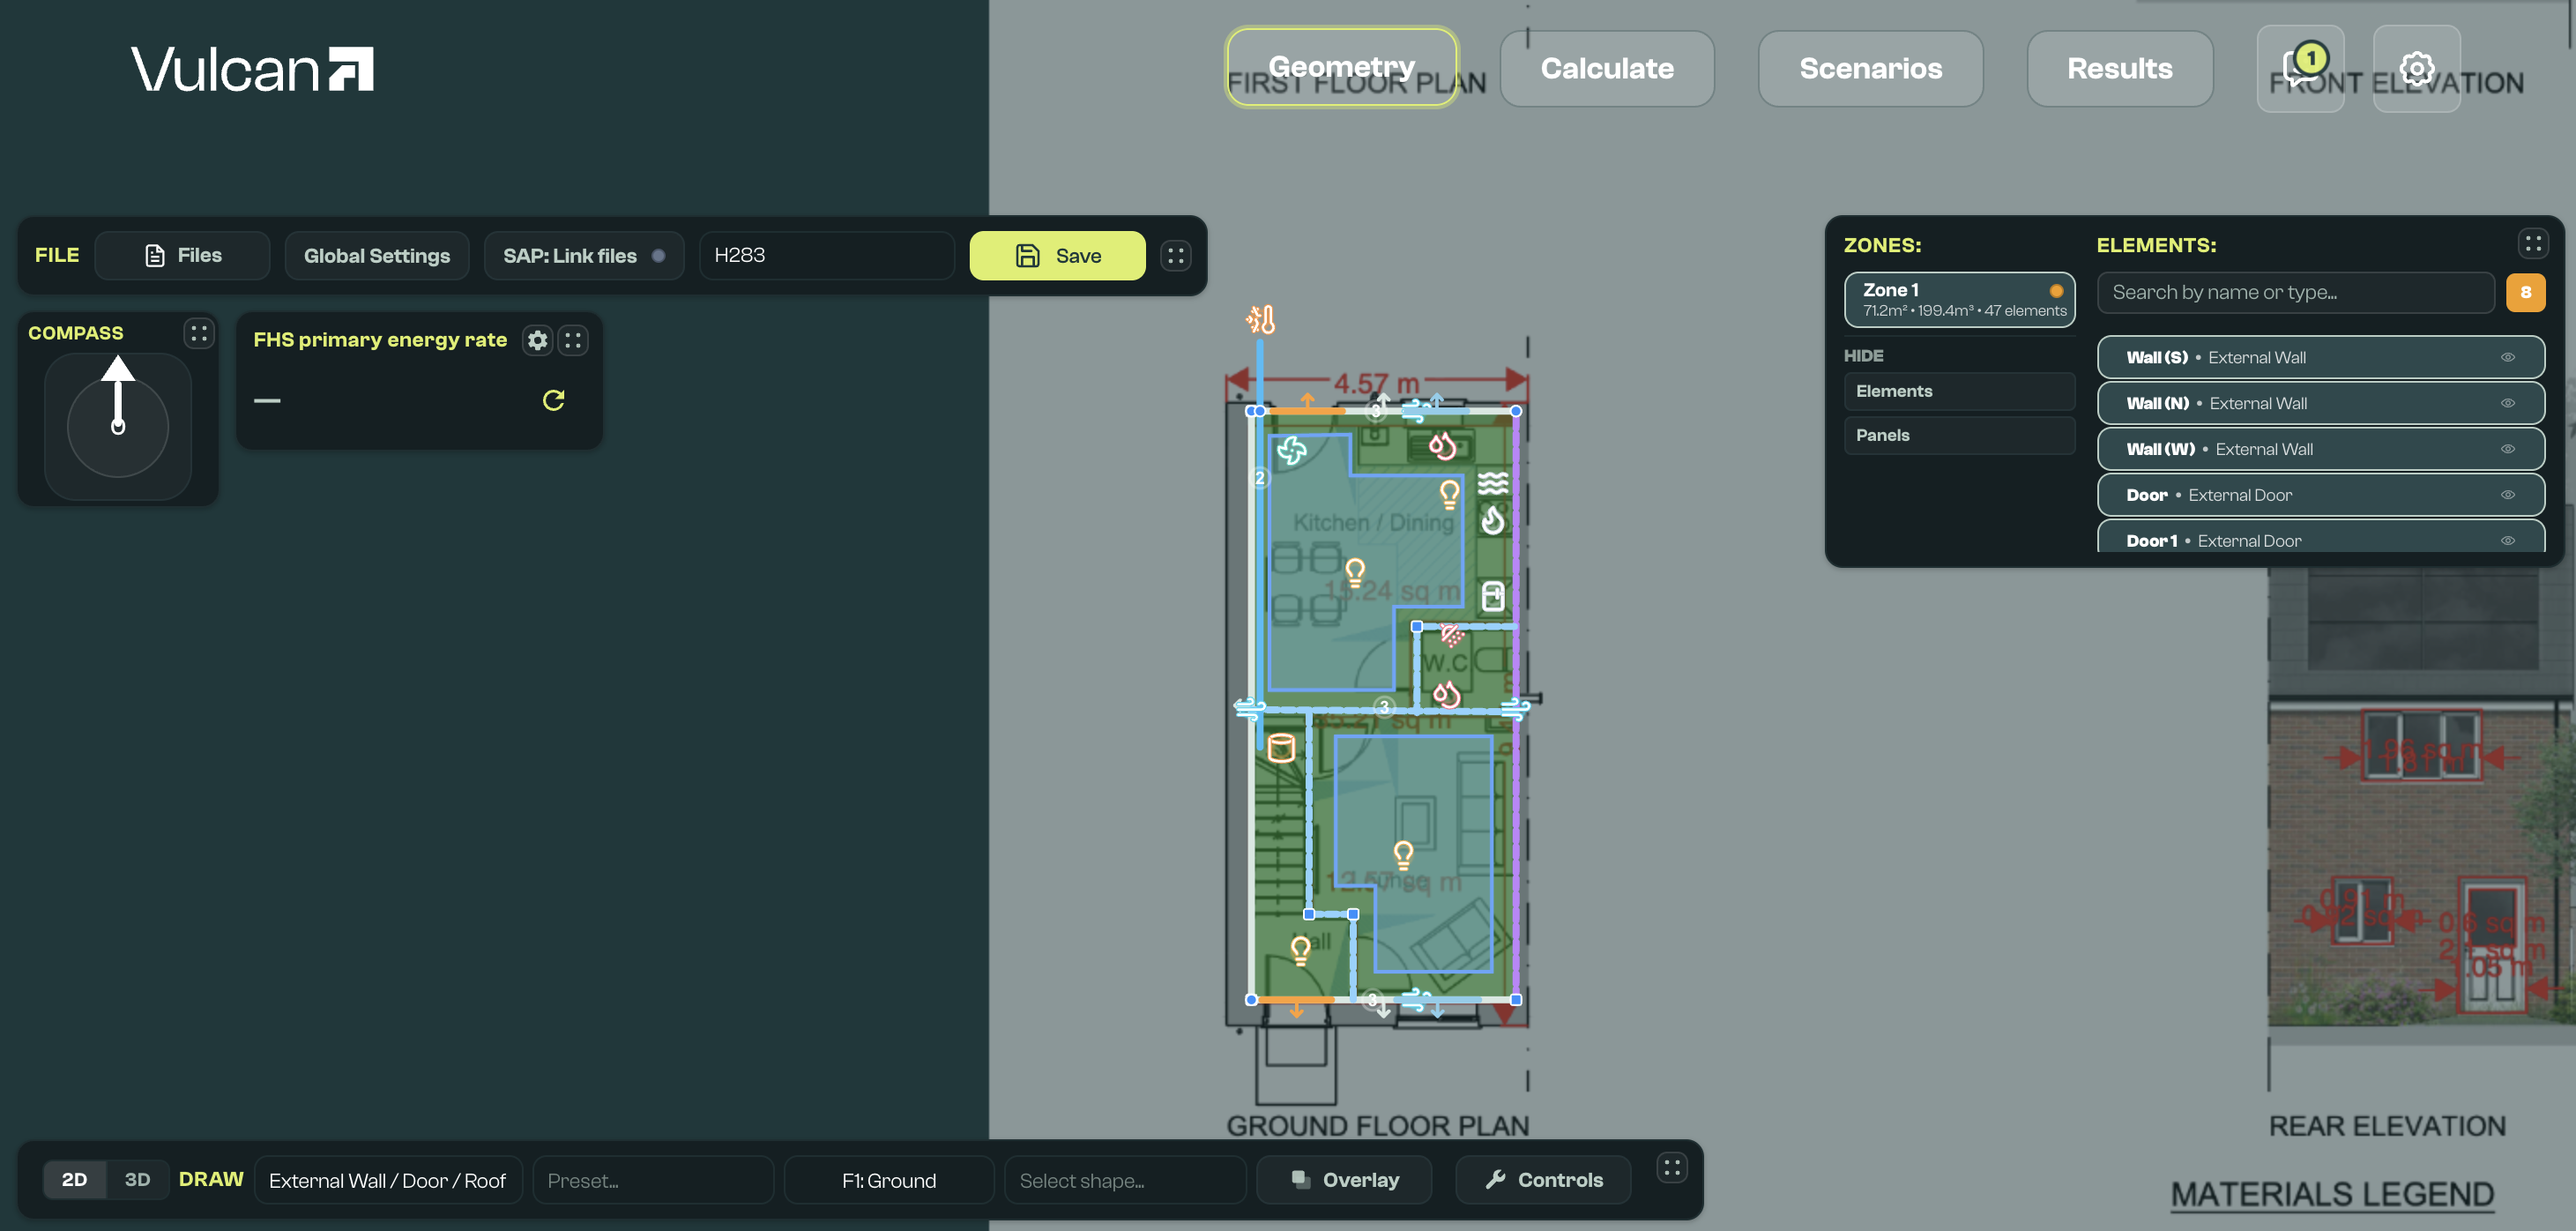The width and height of the screenshot is (2576, 1231).
Task: Select the light bulb beside Kitchen / Dining label
Action: tap(1449, 493)
